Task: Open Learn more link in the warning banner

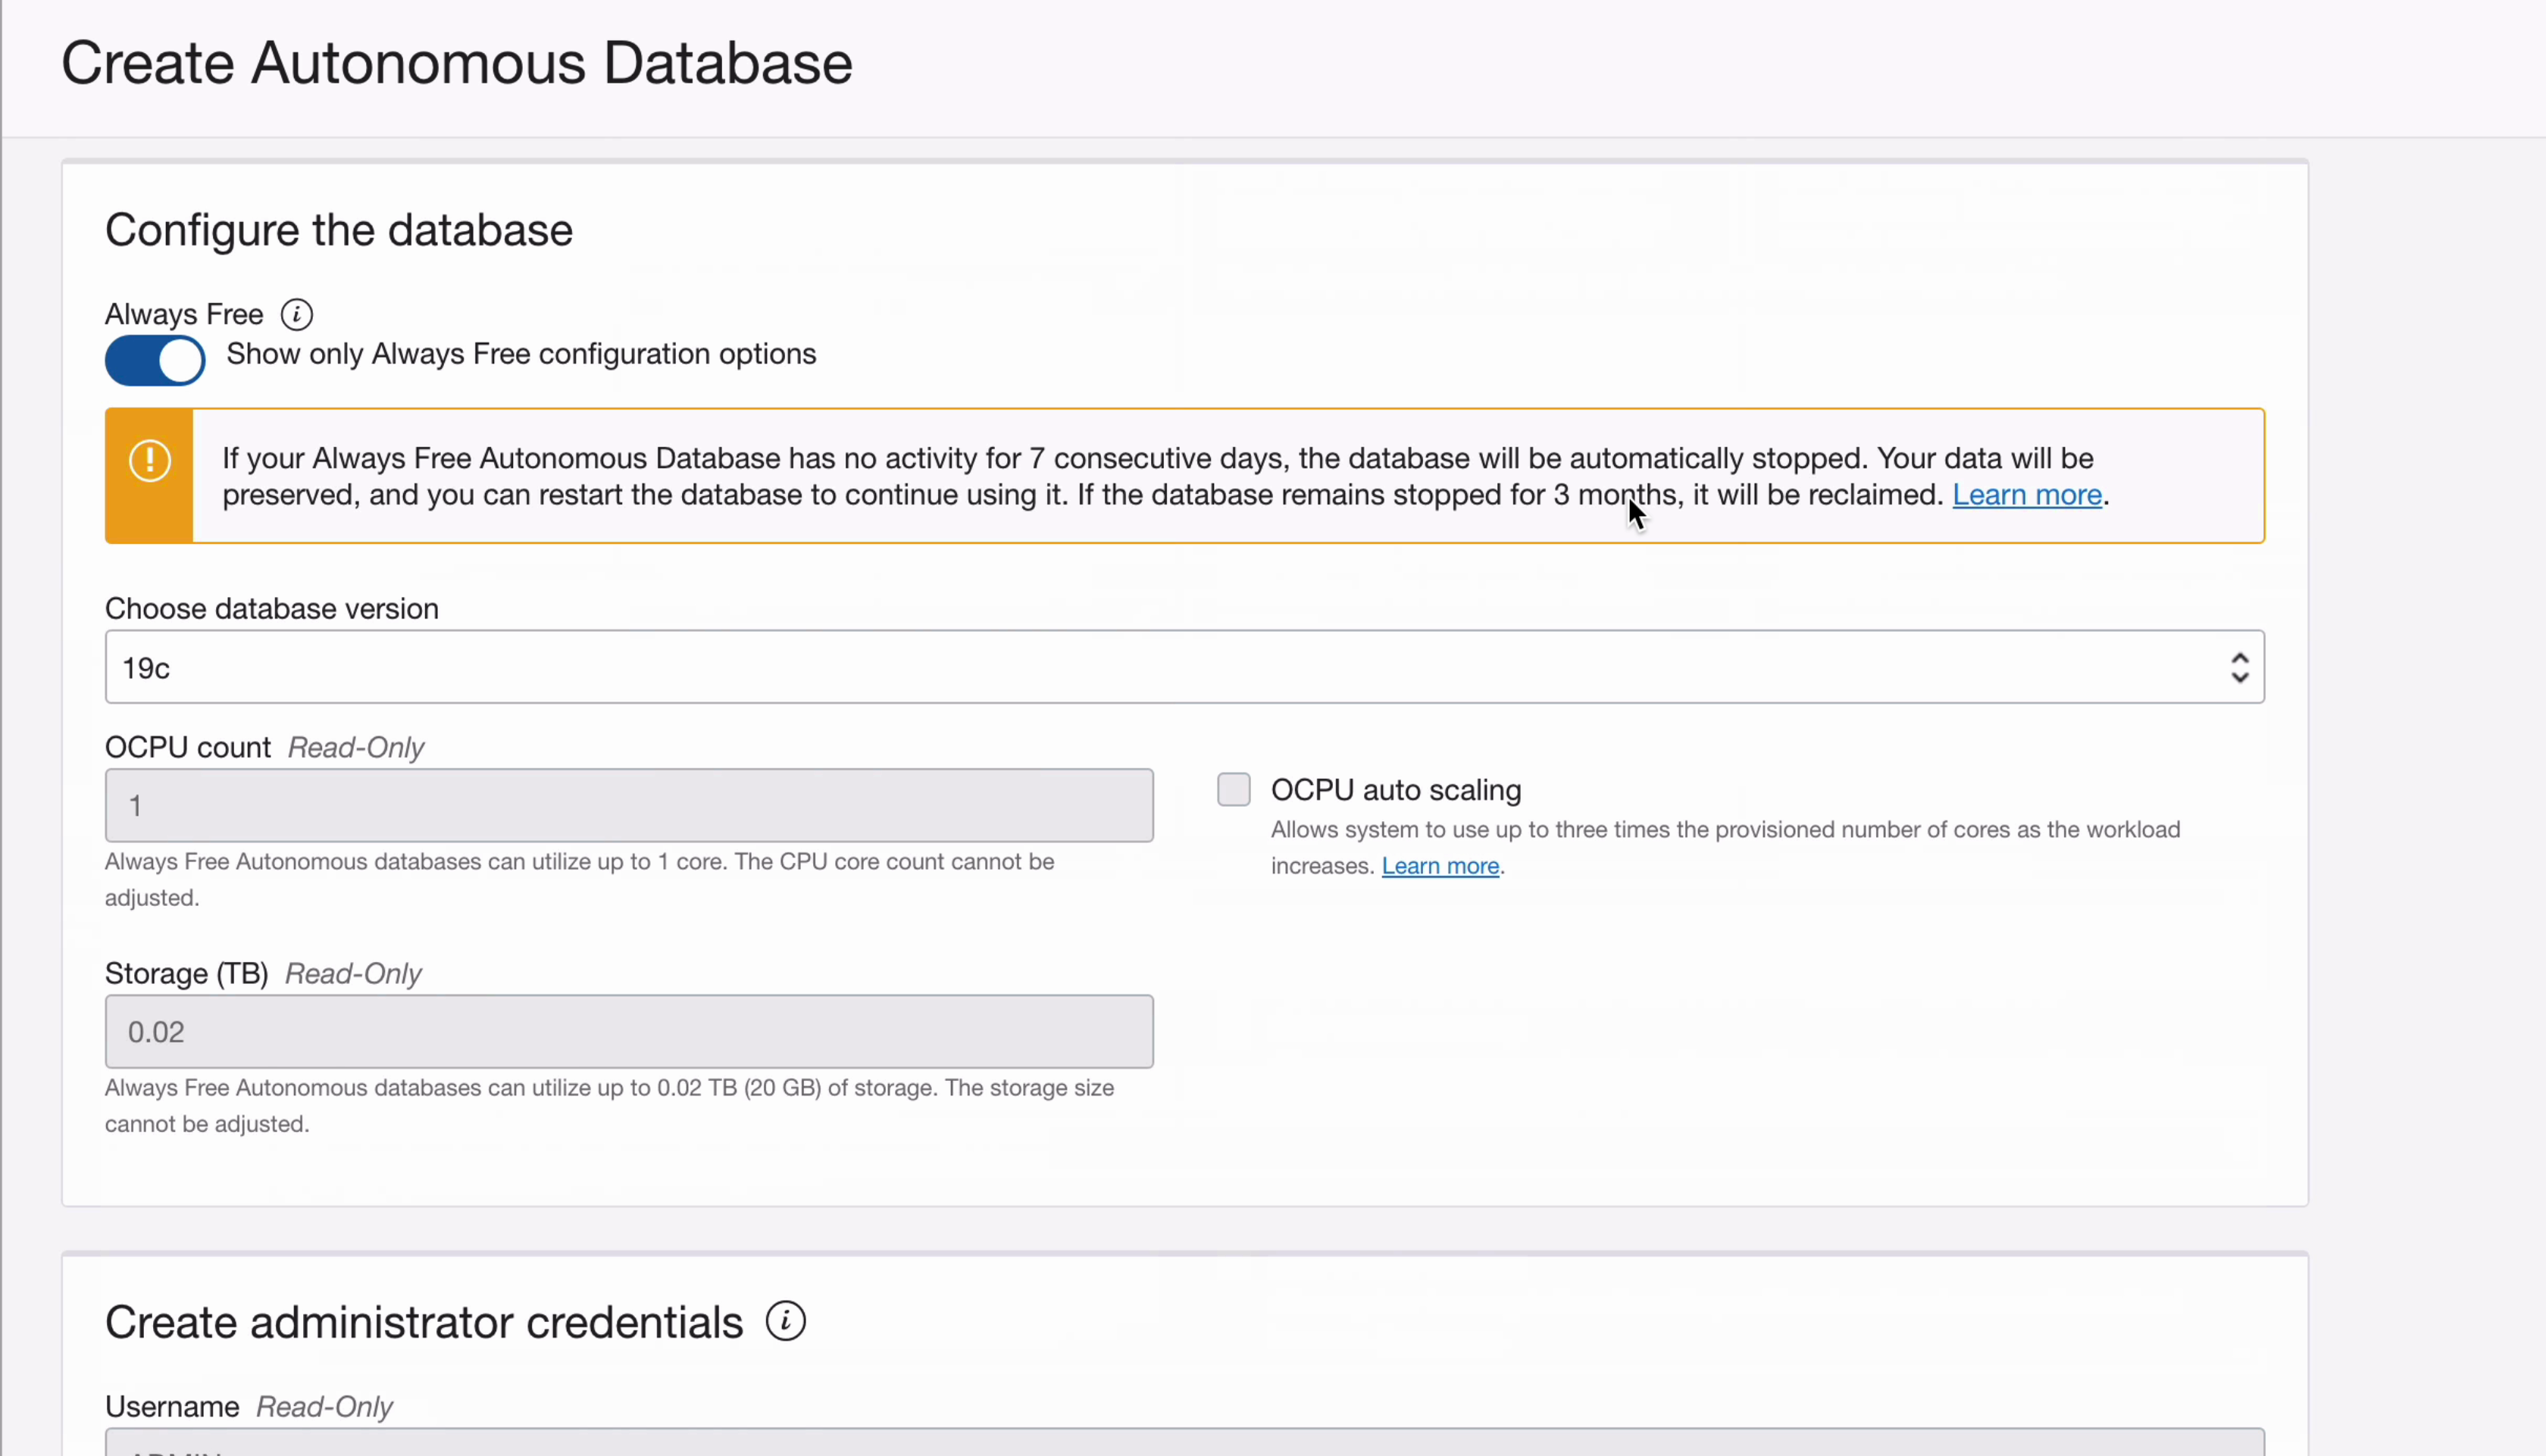Action: coord(2026,495)
